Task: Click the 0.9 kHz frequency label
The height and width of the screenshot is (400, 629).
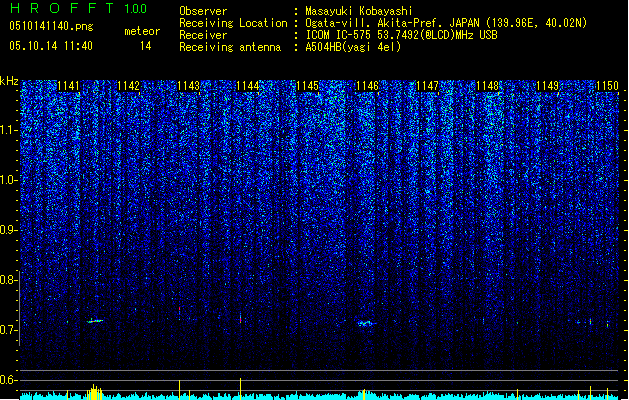Action: 8,230
